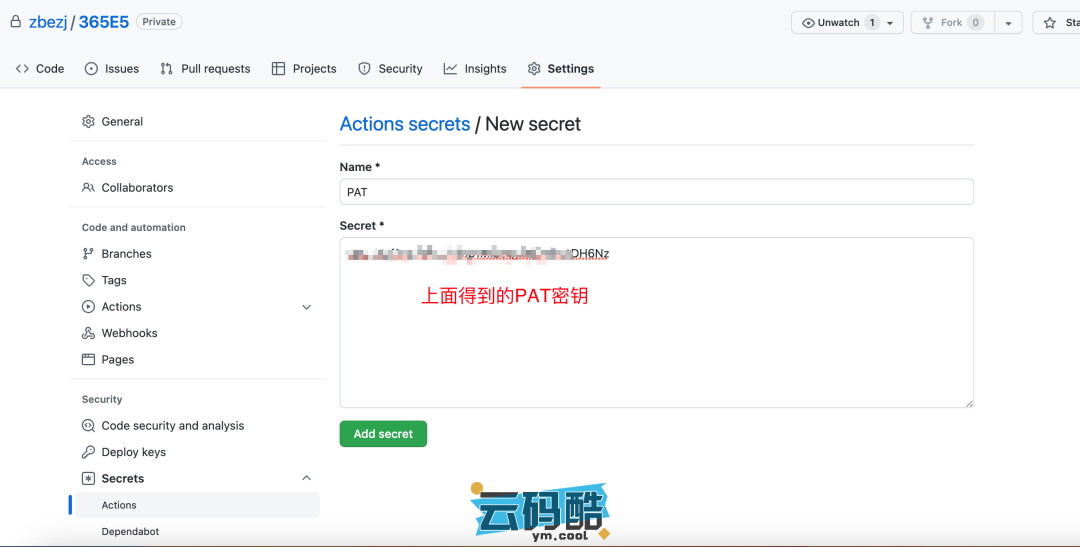The width and height of the screenshot is (1080, 547).
Task: Collapse the Secrets sidebar section
Action: 306,479
